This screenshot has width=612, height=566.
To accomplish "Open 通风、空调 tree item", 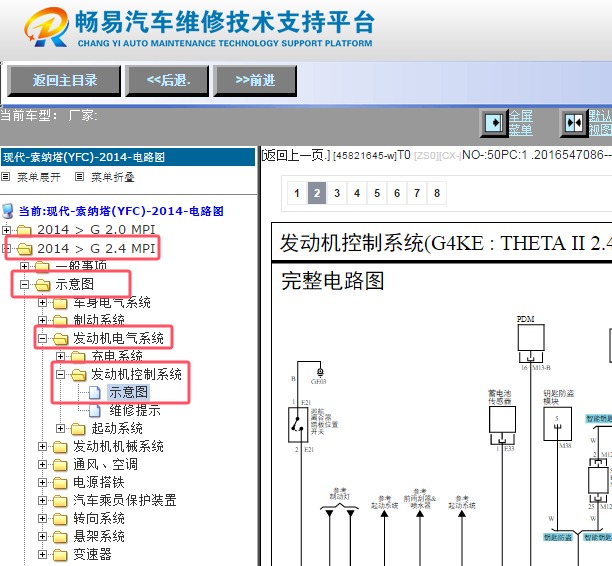I will coord(105,465).
